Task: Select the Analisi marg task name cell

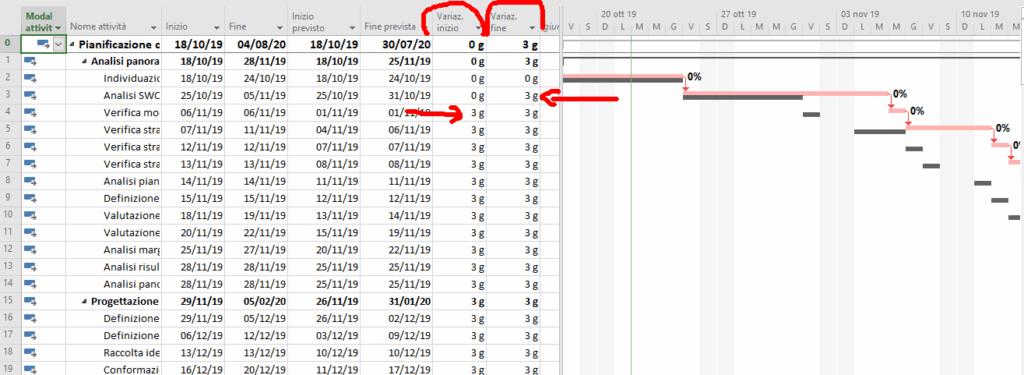Action: tap(114, 250)
